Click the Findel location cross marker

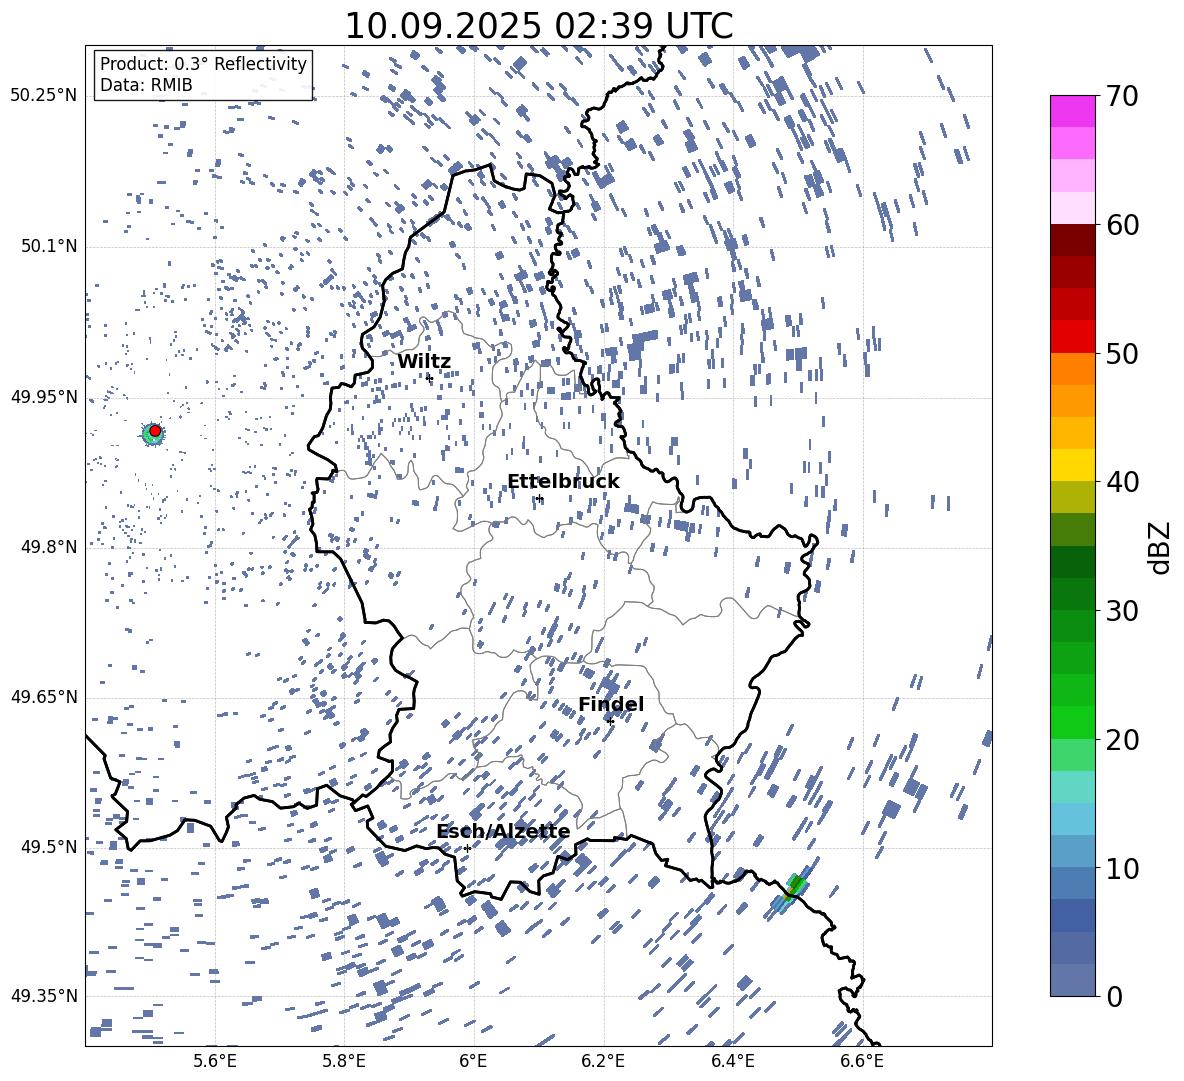(x=610, y=722)
